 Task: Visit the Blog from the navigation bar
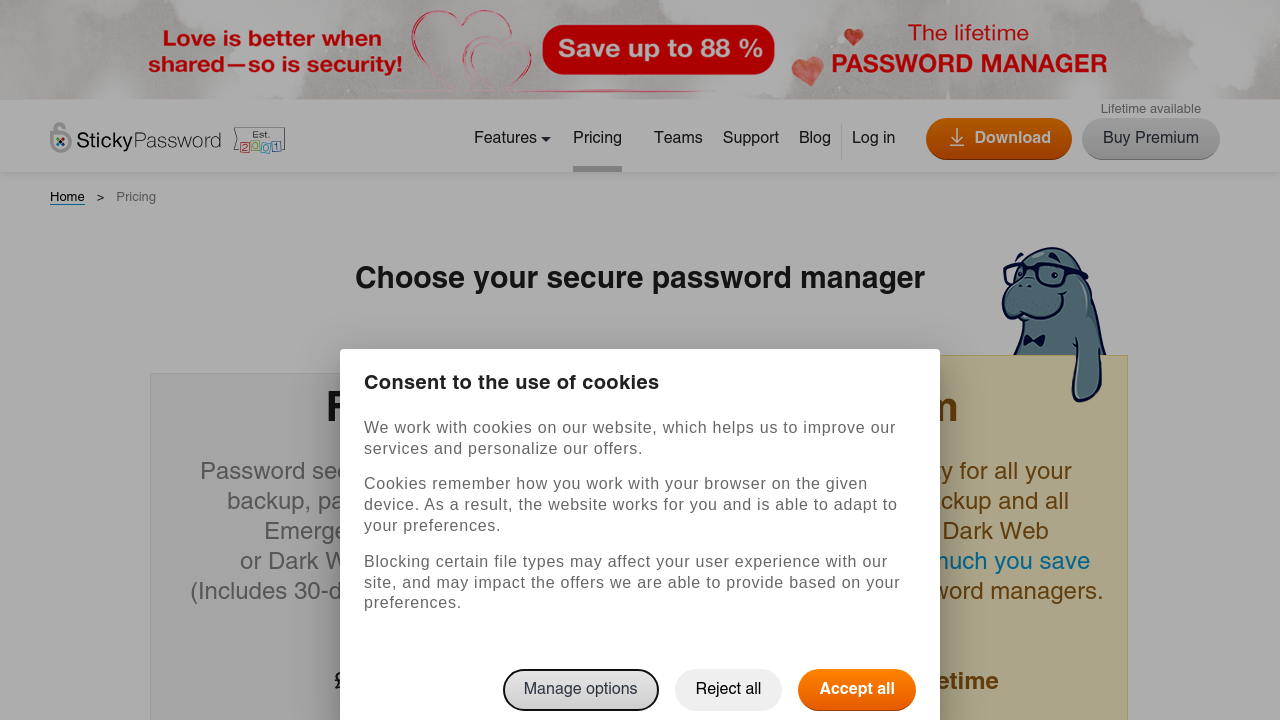[x=815, y=138]
